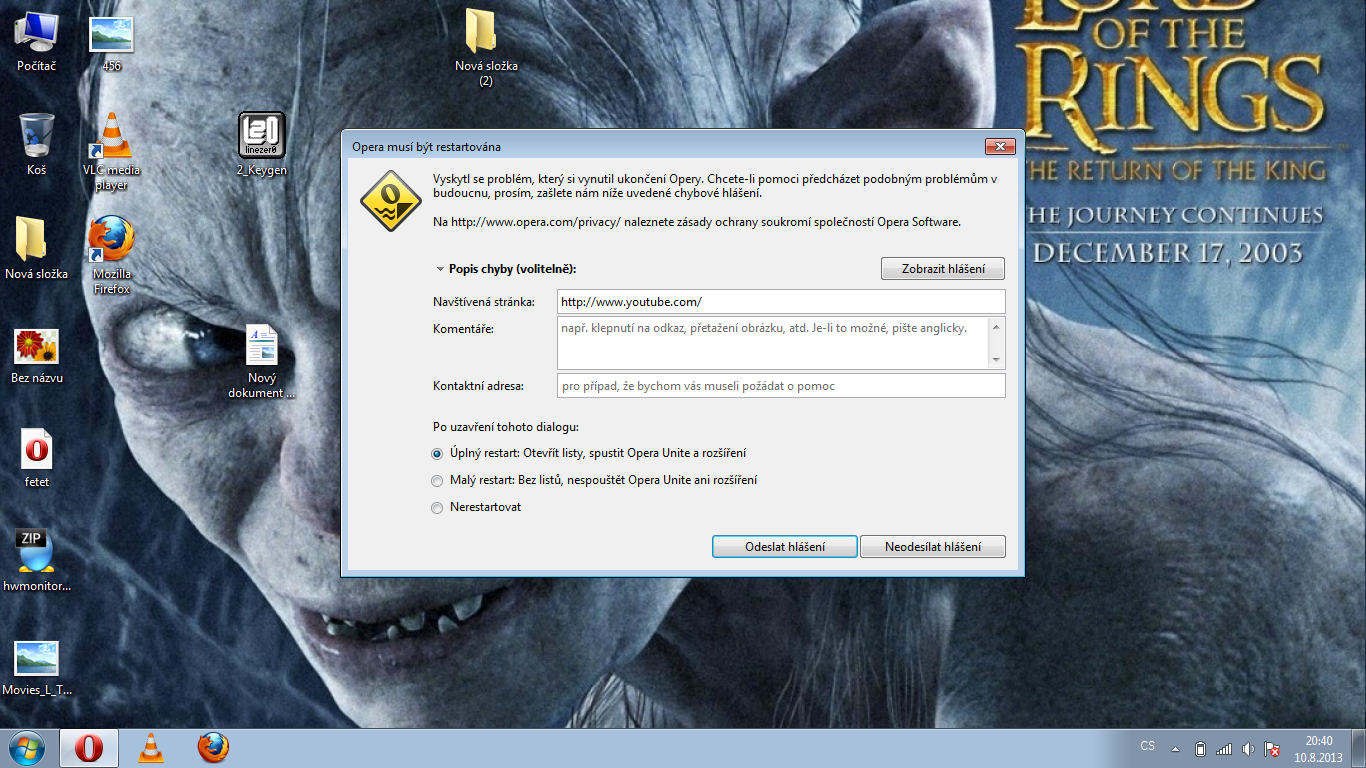Click the Navštívená stránka URL field
Screen dimensions: 1366x768
(x=781, y=301)
